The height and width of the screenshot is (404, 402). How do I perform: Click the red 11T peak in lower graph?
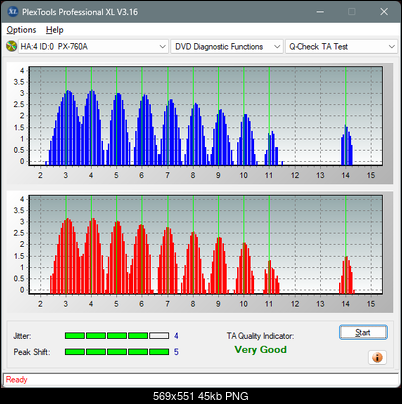(271, 277)
